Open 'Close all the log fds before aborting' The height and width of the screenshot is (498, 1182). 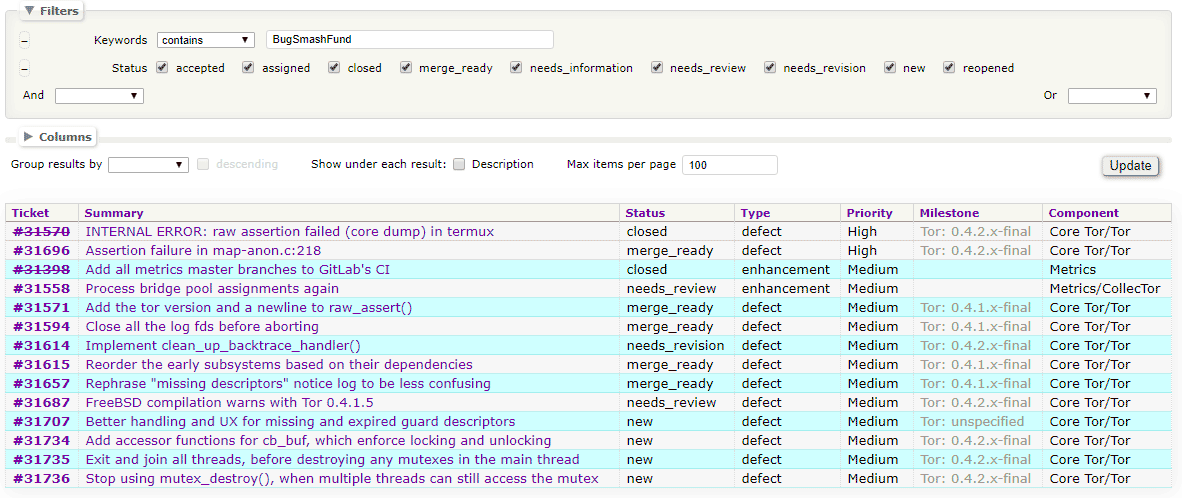202,327
